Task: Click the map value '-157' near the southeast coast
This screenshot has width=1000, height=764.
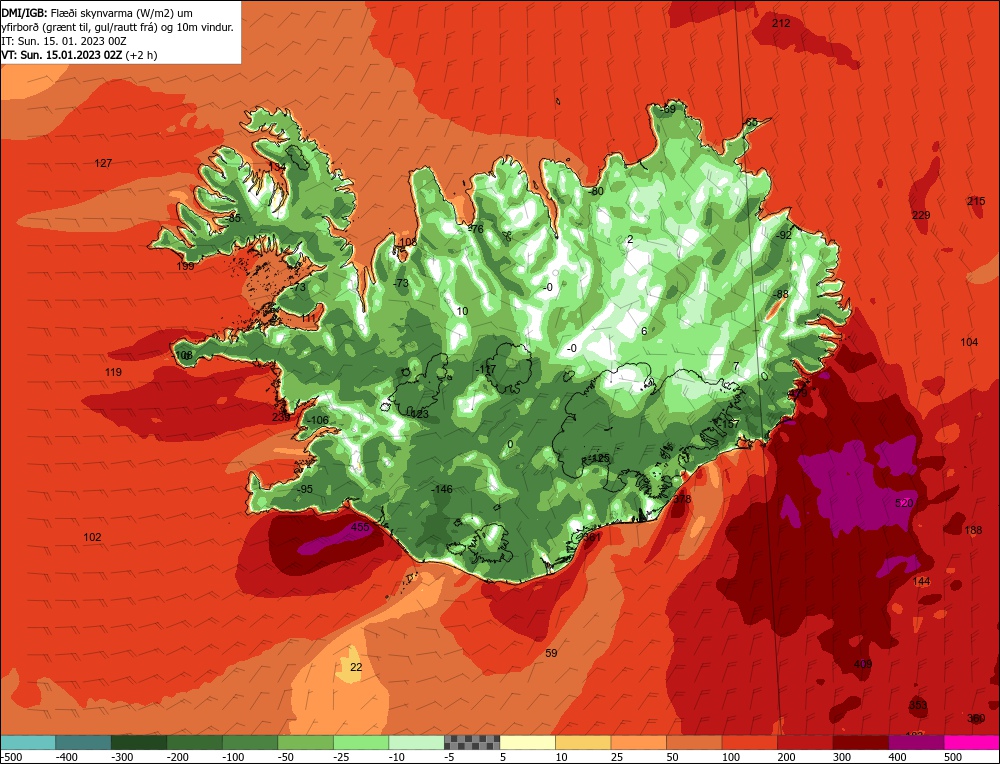Action: pos(729,423)
